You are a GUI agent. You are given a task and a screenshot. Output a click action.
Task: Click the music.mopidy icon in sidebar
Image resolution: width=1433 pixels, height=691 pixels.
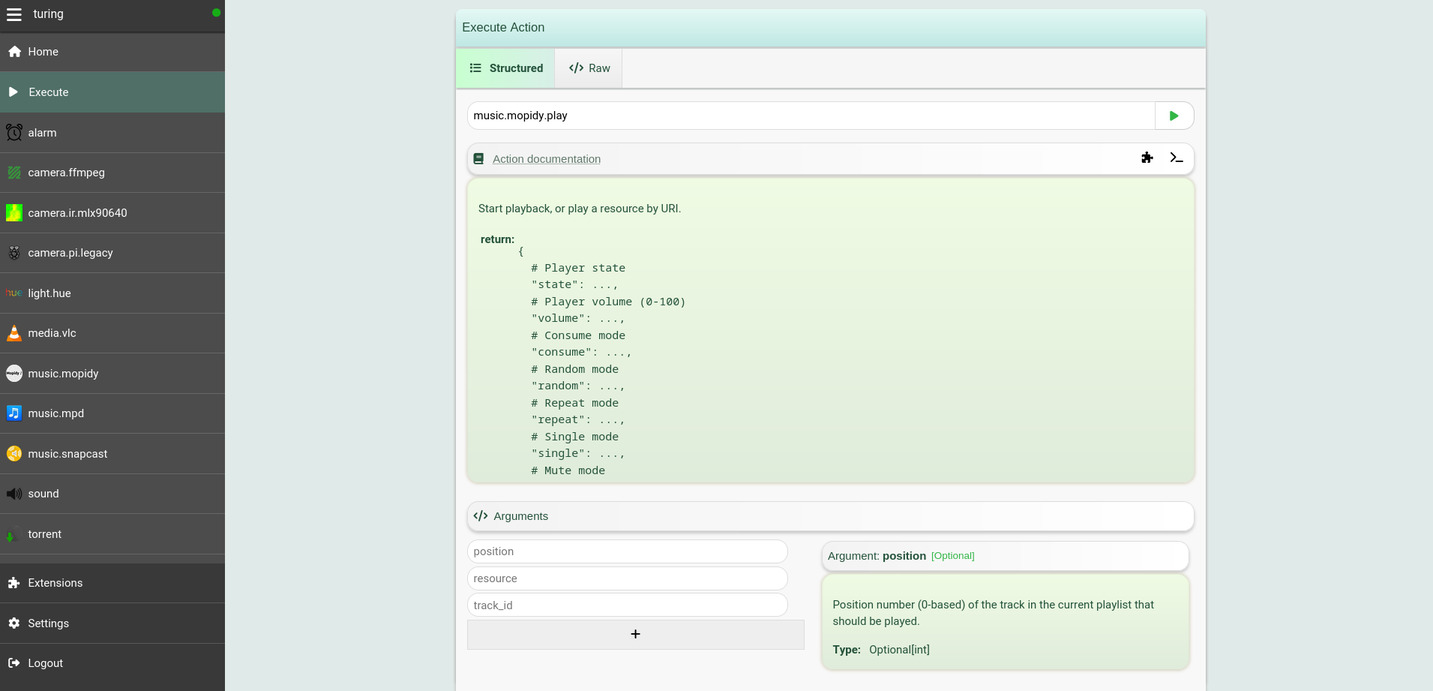click(x=14, y=373)
